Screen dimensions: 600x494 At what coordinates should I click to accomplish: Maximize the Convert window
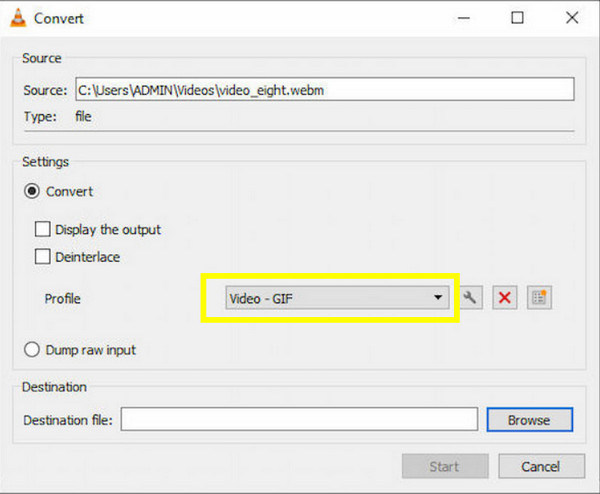(517, 18)
